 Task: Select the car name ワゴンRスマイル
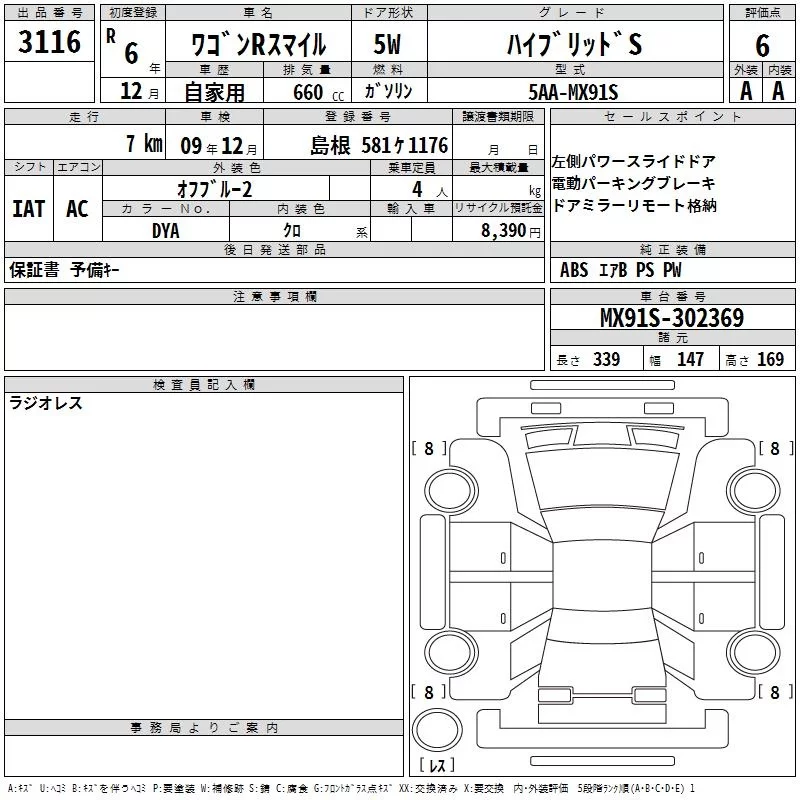coord(258,45)
